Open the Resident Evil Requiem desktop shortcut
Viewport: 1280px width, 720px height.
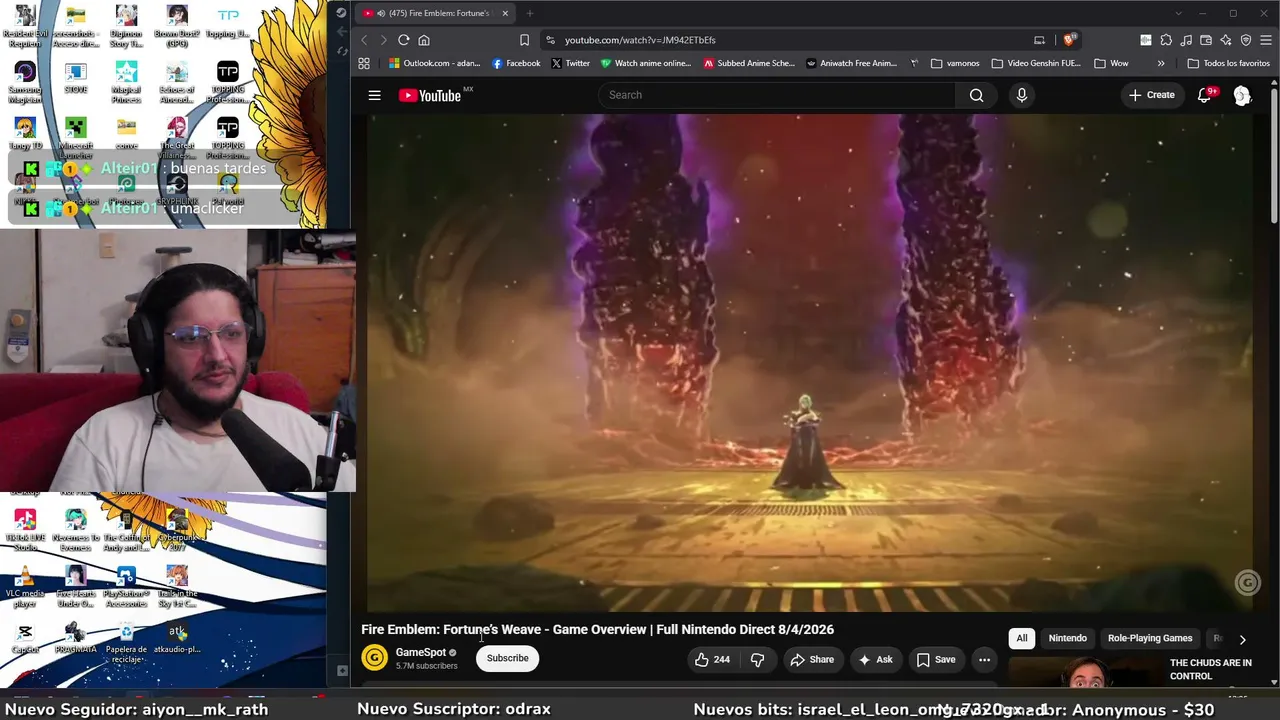[x=25, y=25]
